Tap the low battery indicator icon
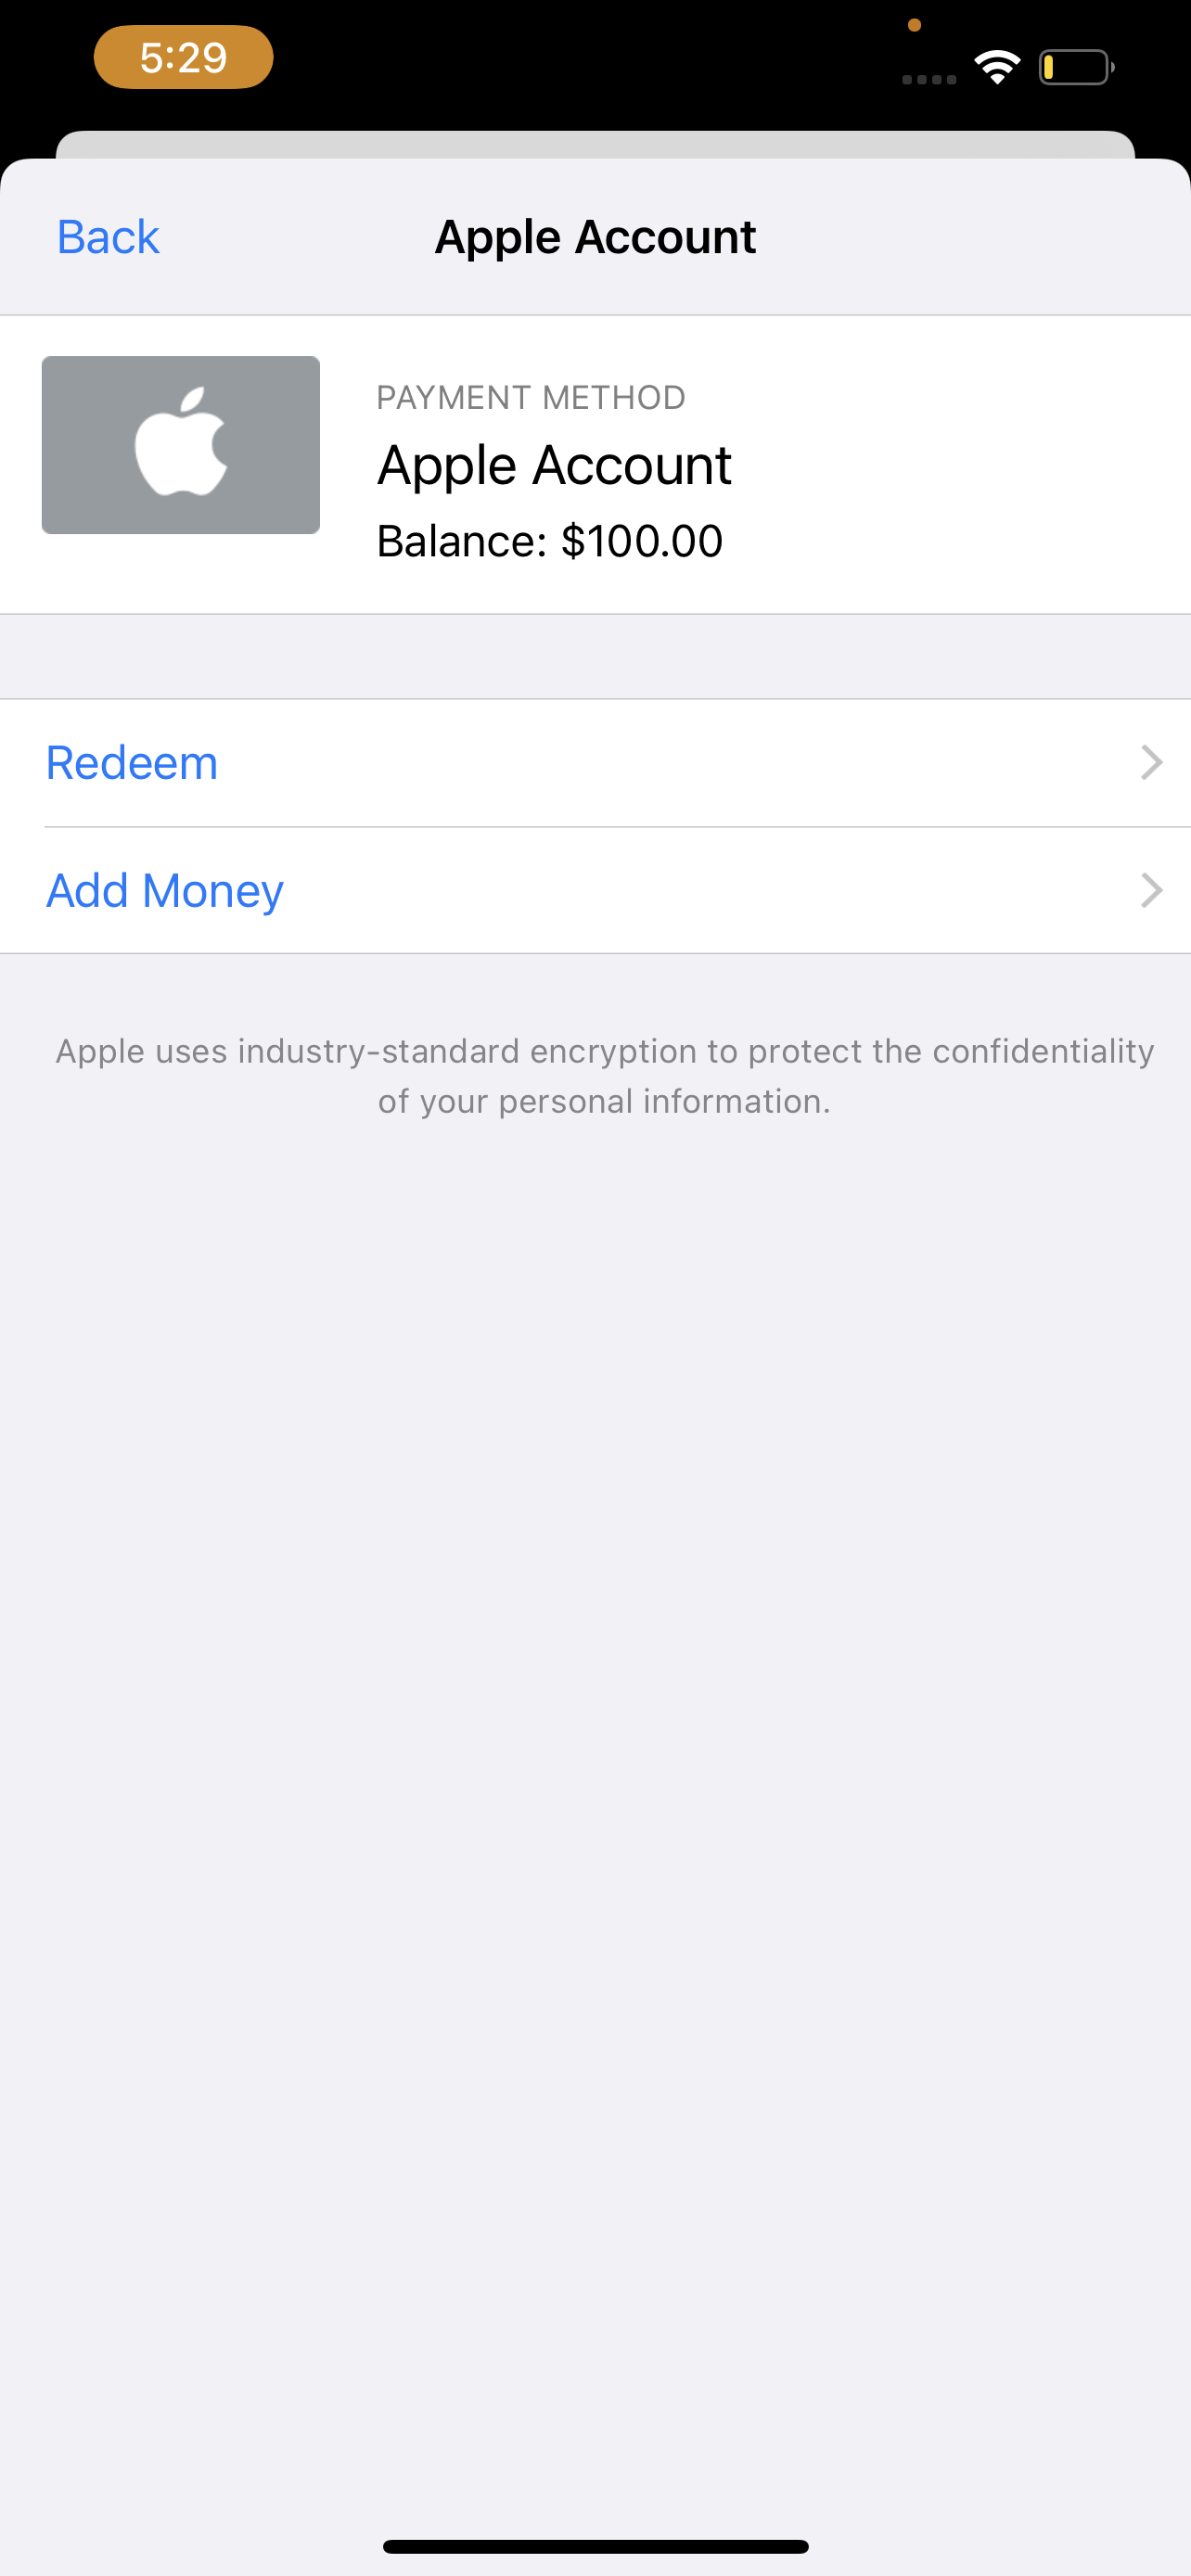Image resolution: width=1191 pixels, height=2576 pixels. coord(1076,67)
